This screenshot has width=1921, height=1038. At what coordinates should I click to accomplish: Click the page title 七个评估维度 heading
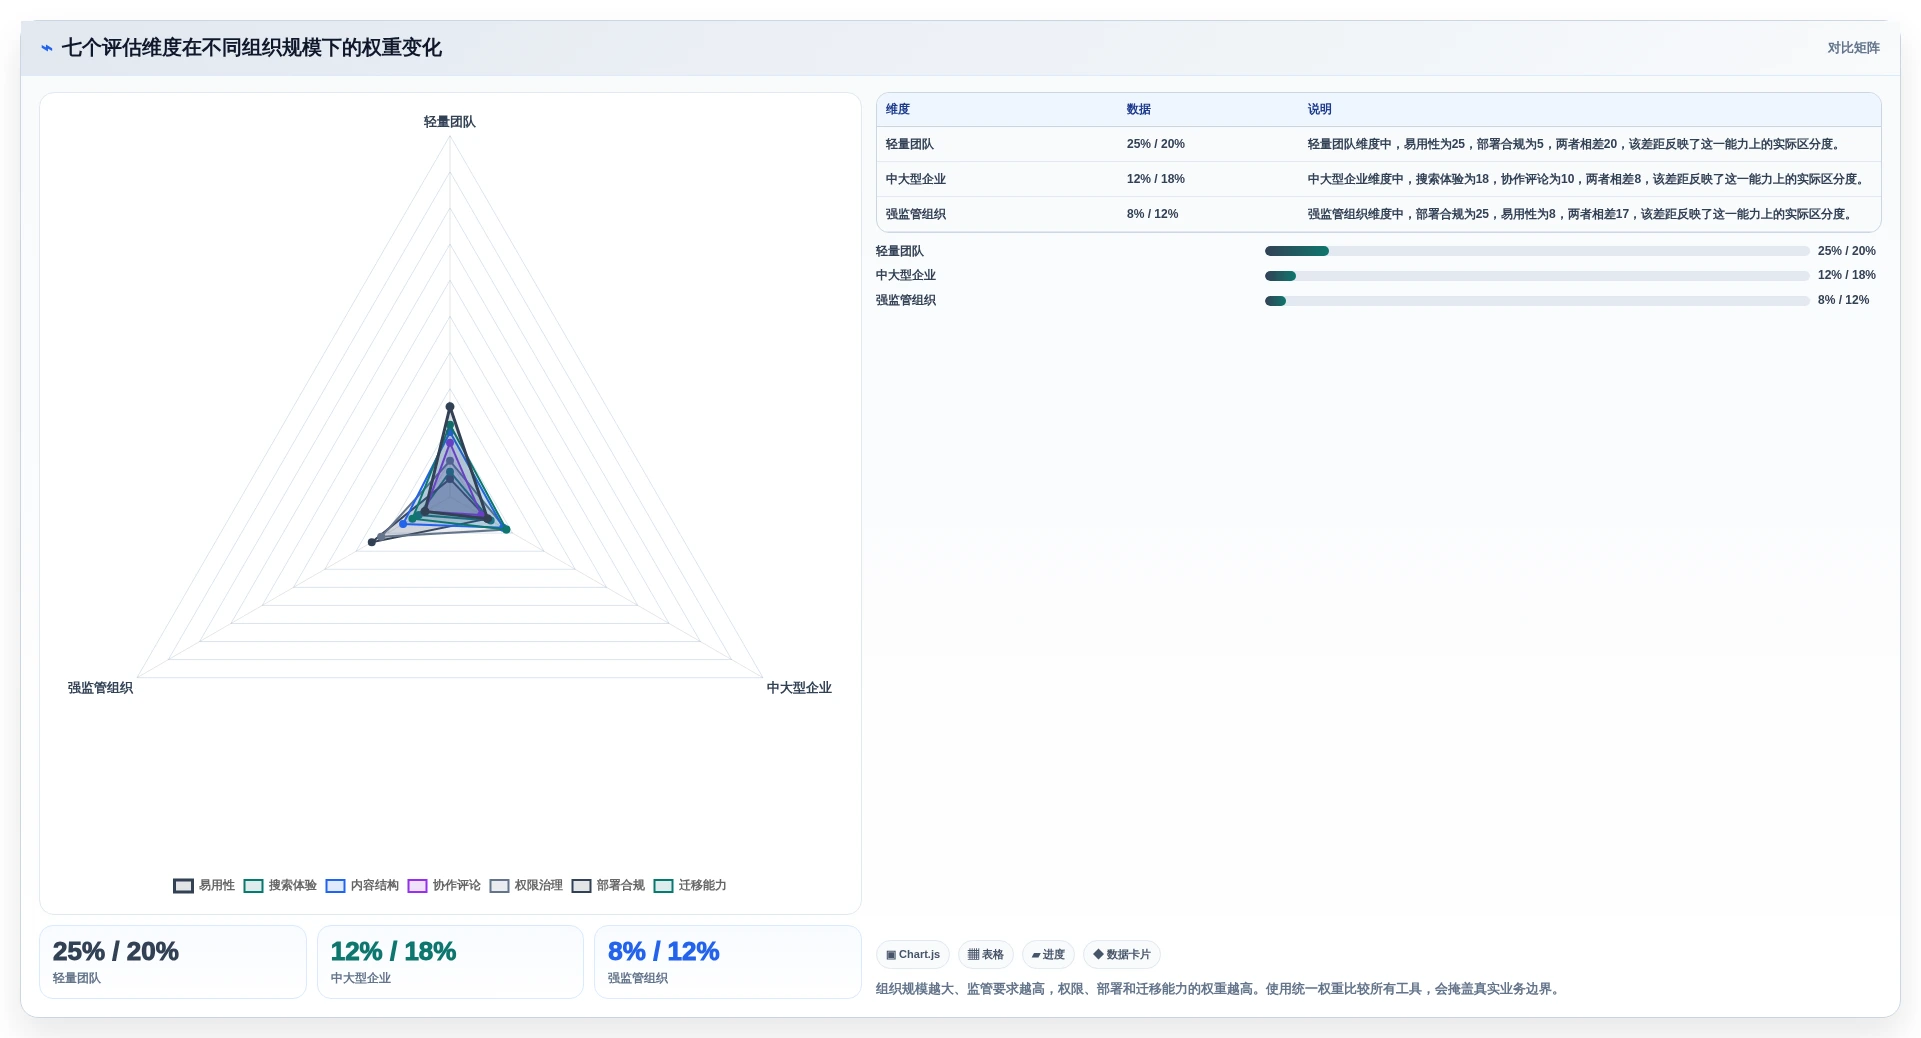coord(252,48)
